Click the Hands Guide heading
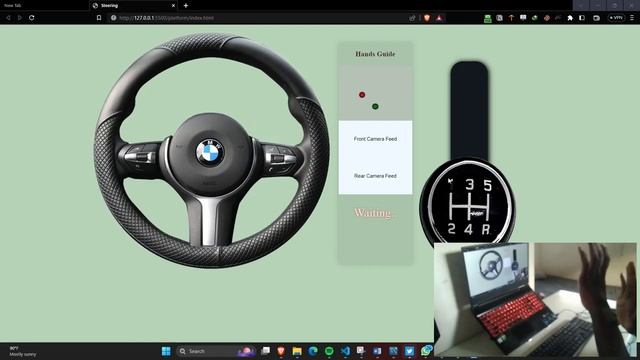 (x=375, y=54)
